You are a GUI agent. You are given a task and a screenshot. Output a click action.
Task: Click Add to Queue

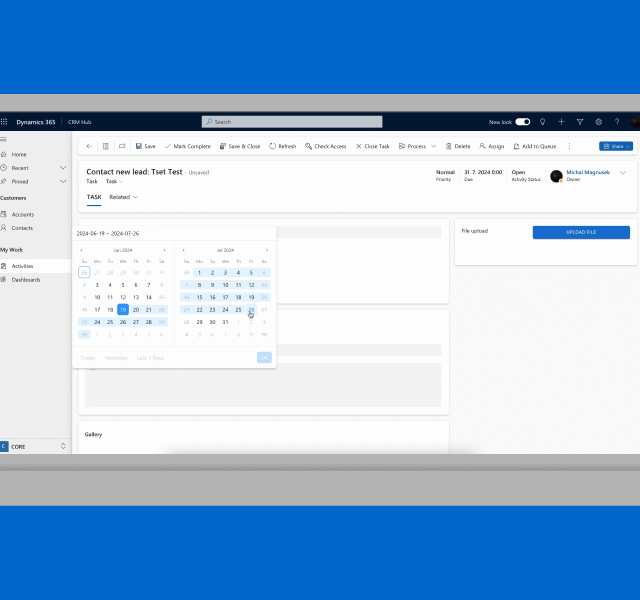coord(535,146)
